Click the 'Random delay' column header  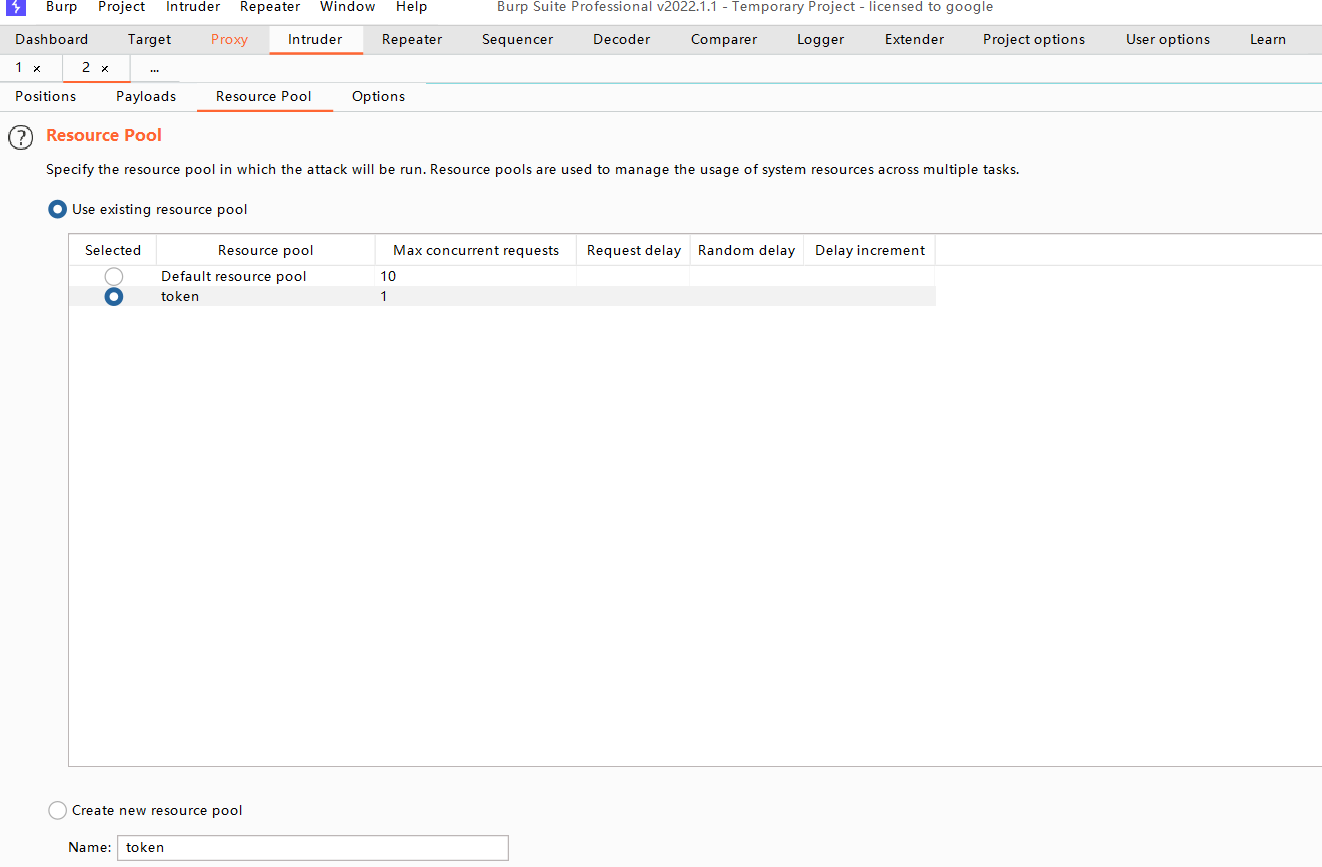click(x=747, y=250)
